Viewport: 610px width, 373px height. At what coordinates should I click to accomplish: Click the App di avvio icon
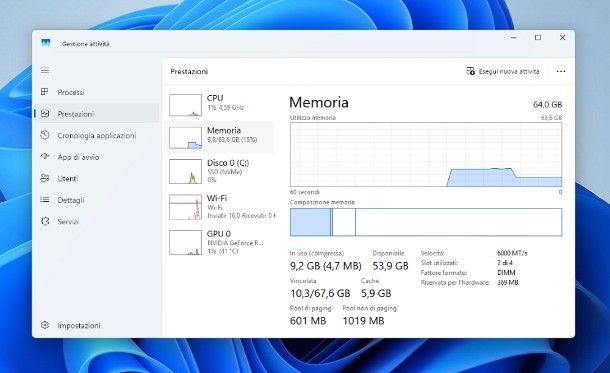(x=45, y=156)
